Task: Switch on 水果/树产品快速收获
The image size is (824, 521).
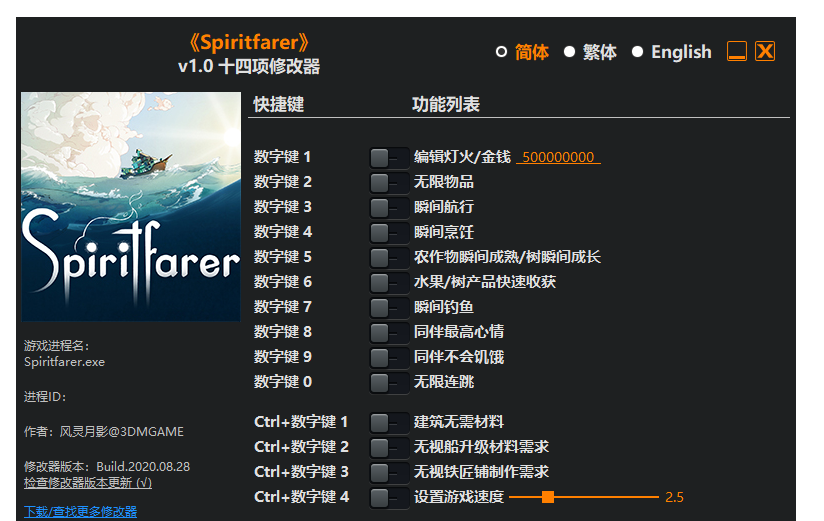Action: coord(389,282)
